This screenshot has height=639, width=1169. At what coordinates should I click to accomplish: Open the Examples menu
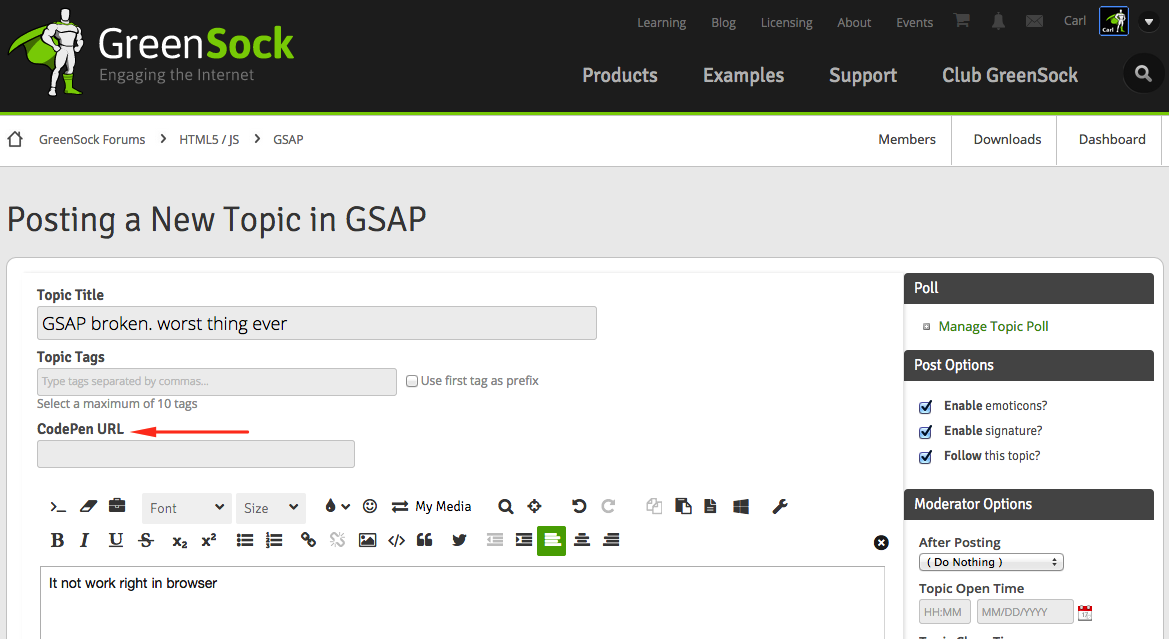click(x=743, y=75)
